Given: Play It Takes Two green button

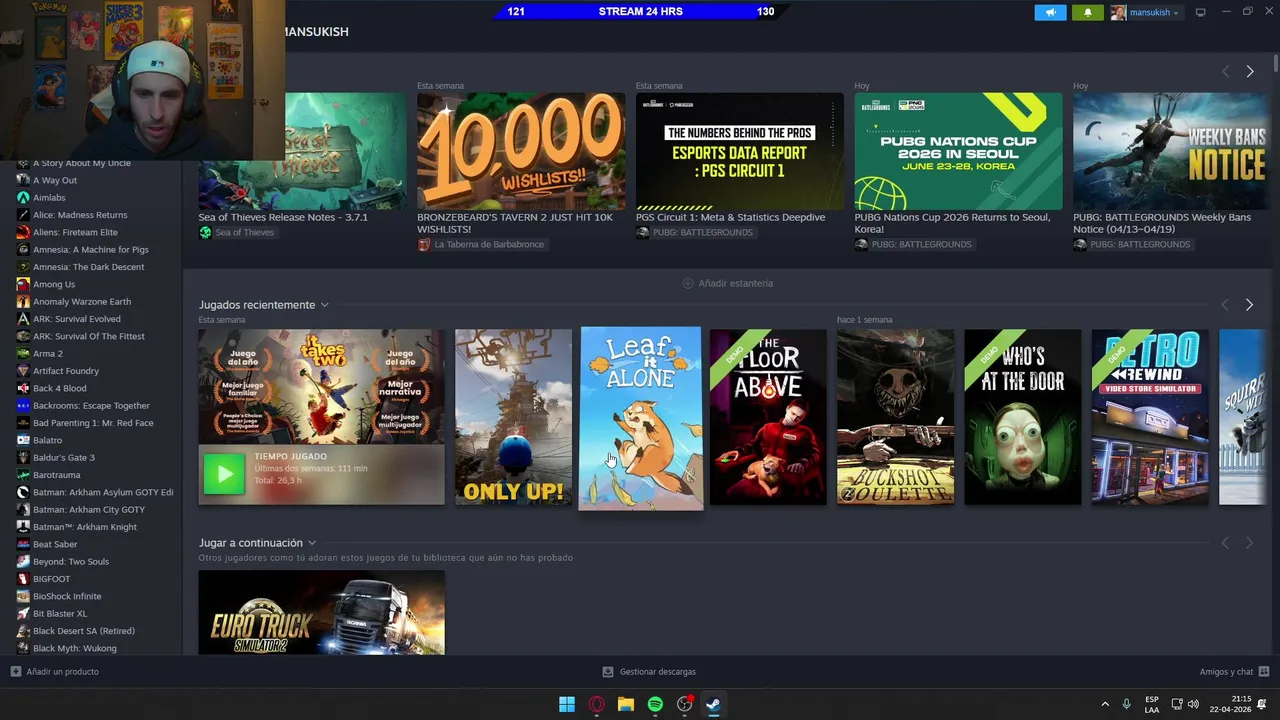Looking at the screenshot, I should pos(224,474).
